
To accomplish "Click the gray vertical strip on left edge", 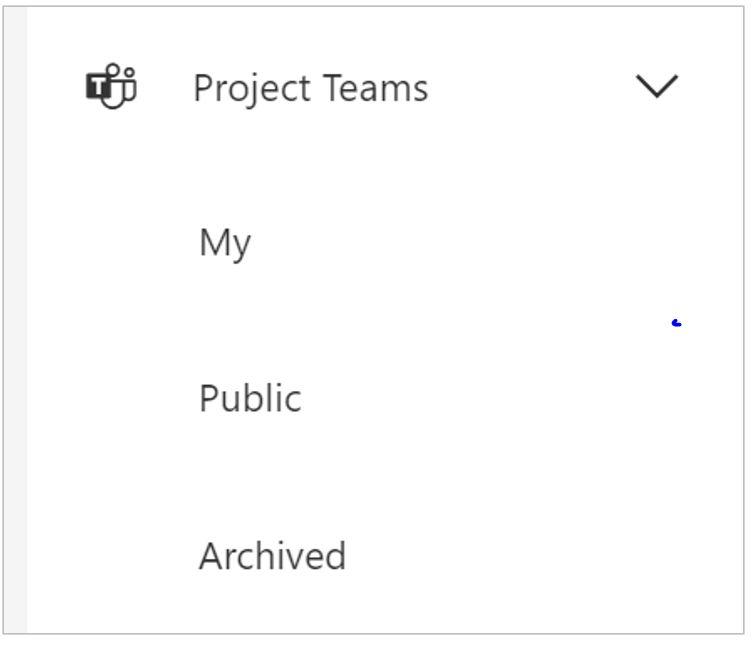I will [15, 320].
